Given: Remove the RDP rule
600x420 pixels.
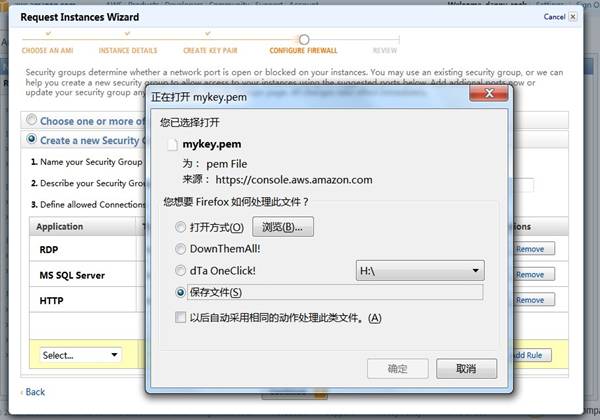Looking at the screenshot, I should [x=529, y=249].
